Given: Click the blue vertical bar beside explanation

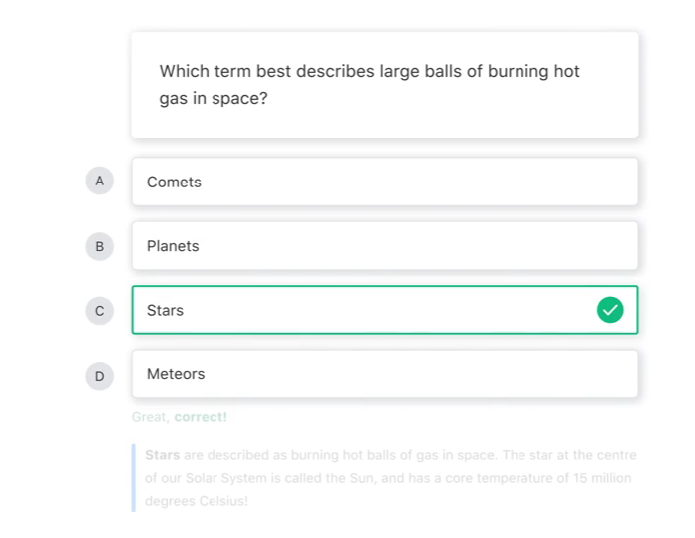Looking at the screenshot, I should (134, 478).
